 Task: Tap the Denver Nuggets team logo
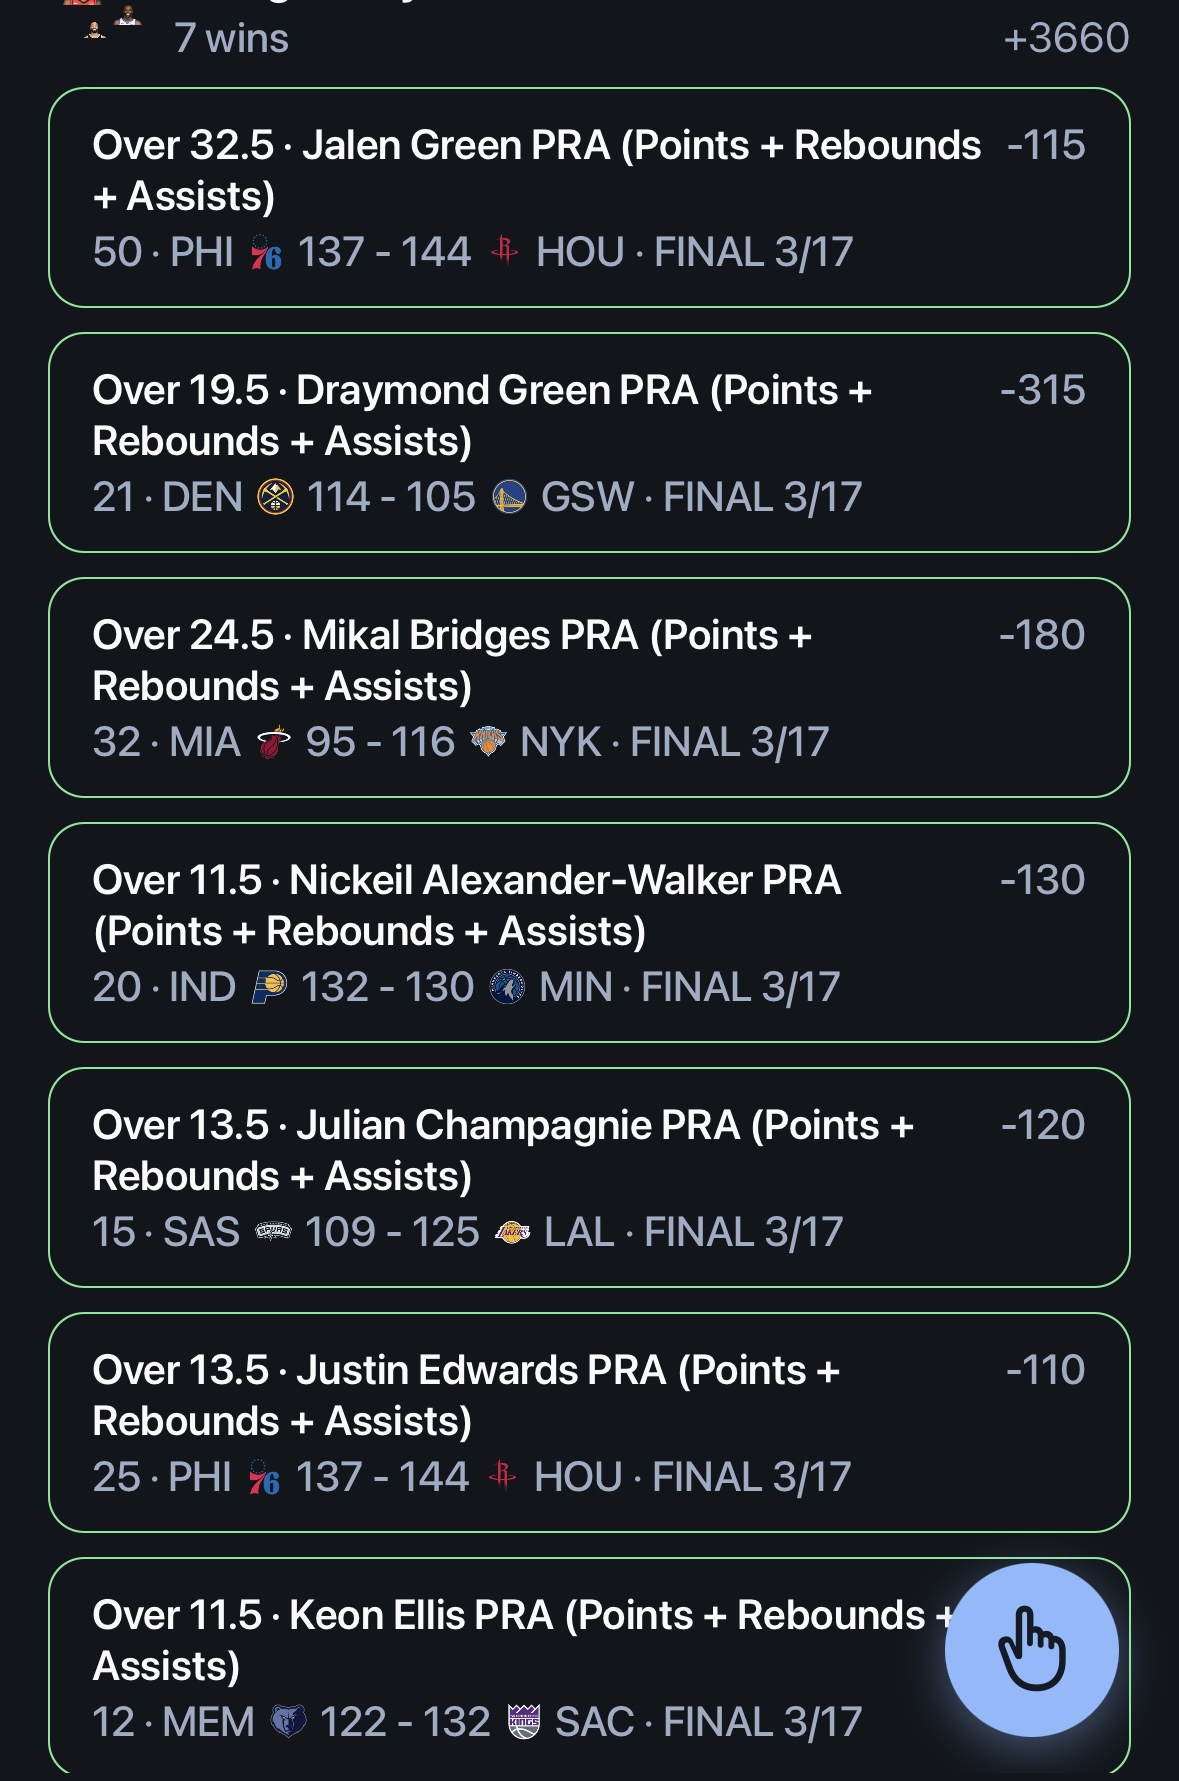[275, 498]
